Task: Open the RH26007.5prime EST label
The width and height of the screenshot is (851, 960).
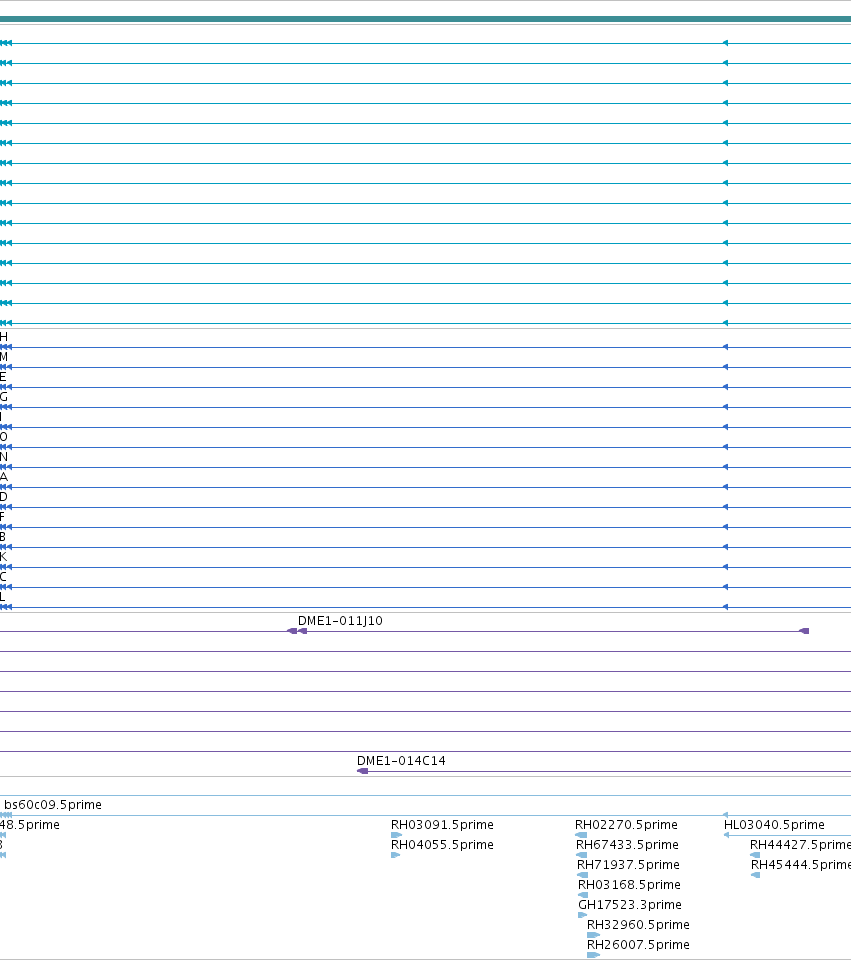Action: pyautogui.click(x=638, y=945)
